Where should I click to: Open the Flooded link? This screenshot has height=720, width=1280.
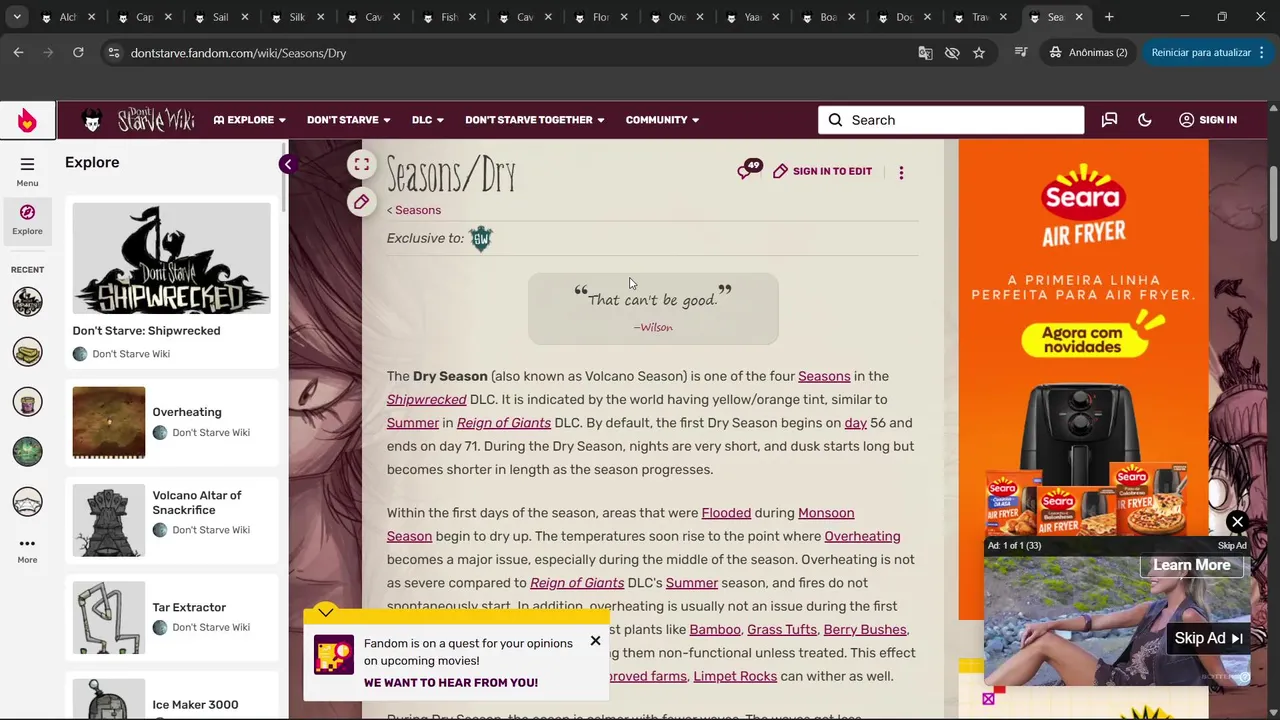pyautogui.click(x=726, y=513)
